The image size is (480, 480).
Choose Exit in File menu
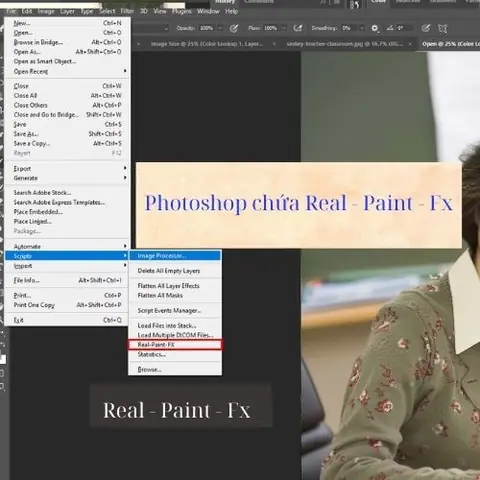pyautogui.click(x=66, y=320)
